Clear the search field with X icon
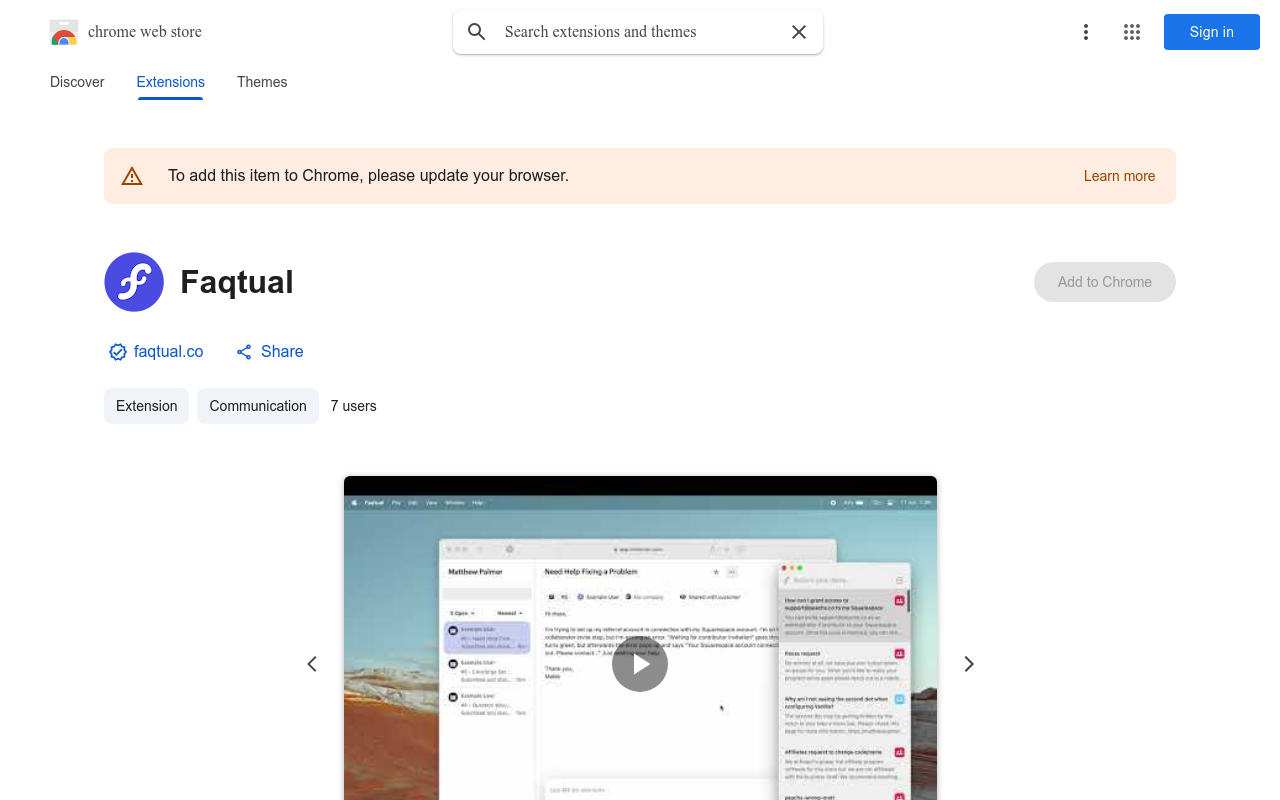 [799, 32]
